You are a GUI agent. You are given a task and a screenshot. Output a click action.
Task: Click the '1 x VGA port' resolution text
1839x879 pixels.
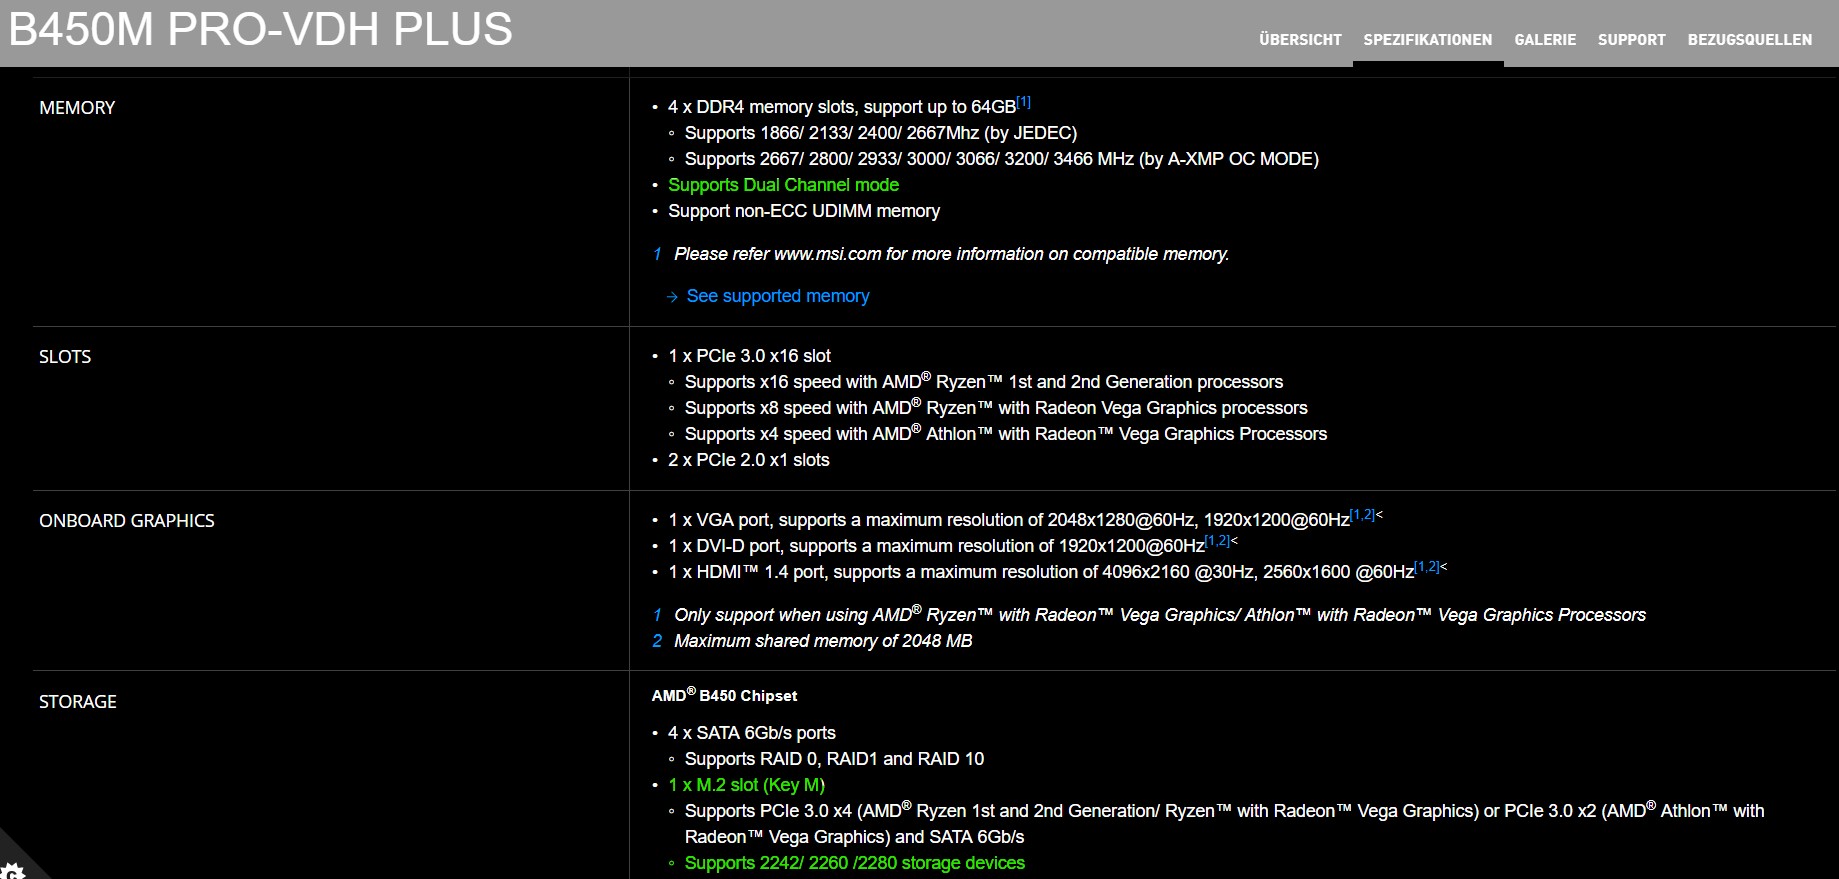pyautogui.click(x=1009, y=520)
